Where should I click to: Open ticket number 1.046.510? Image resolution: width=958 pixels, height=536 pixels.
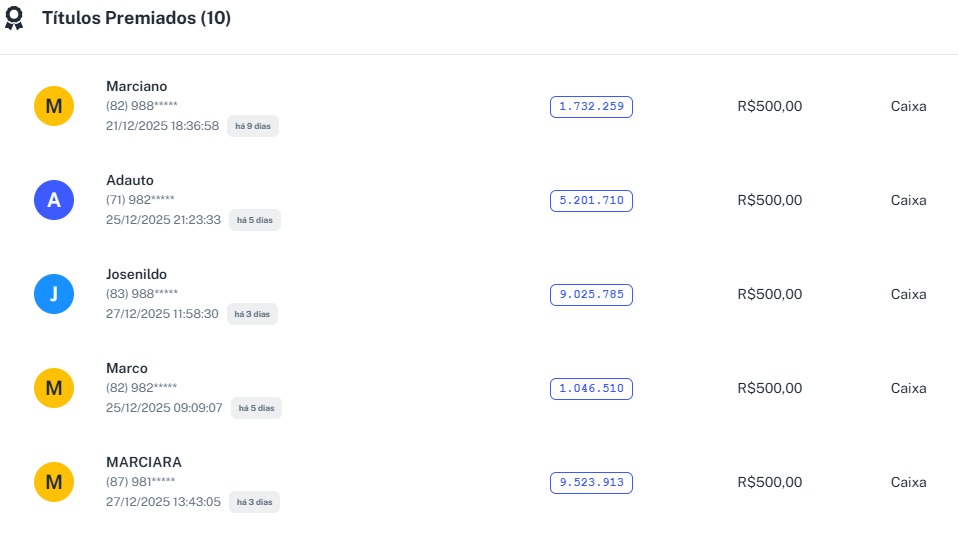pos(591,388)
